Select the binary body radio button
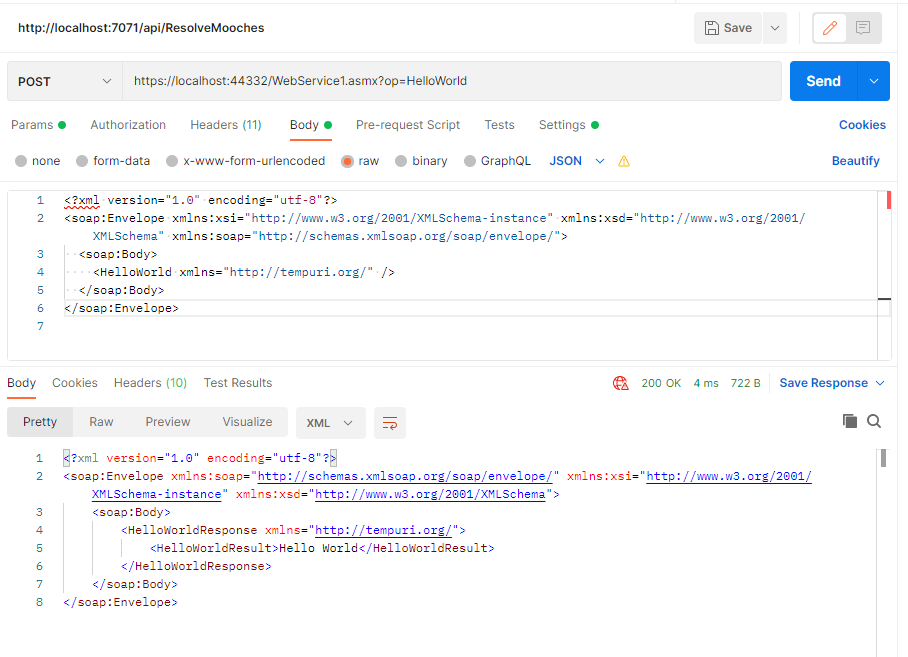This screenshot has width=908, height=657. [401, 161]
